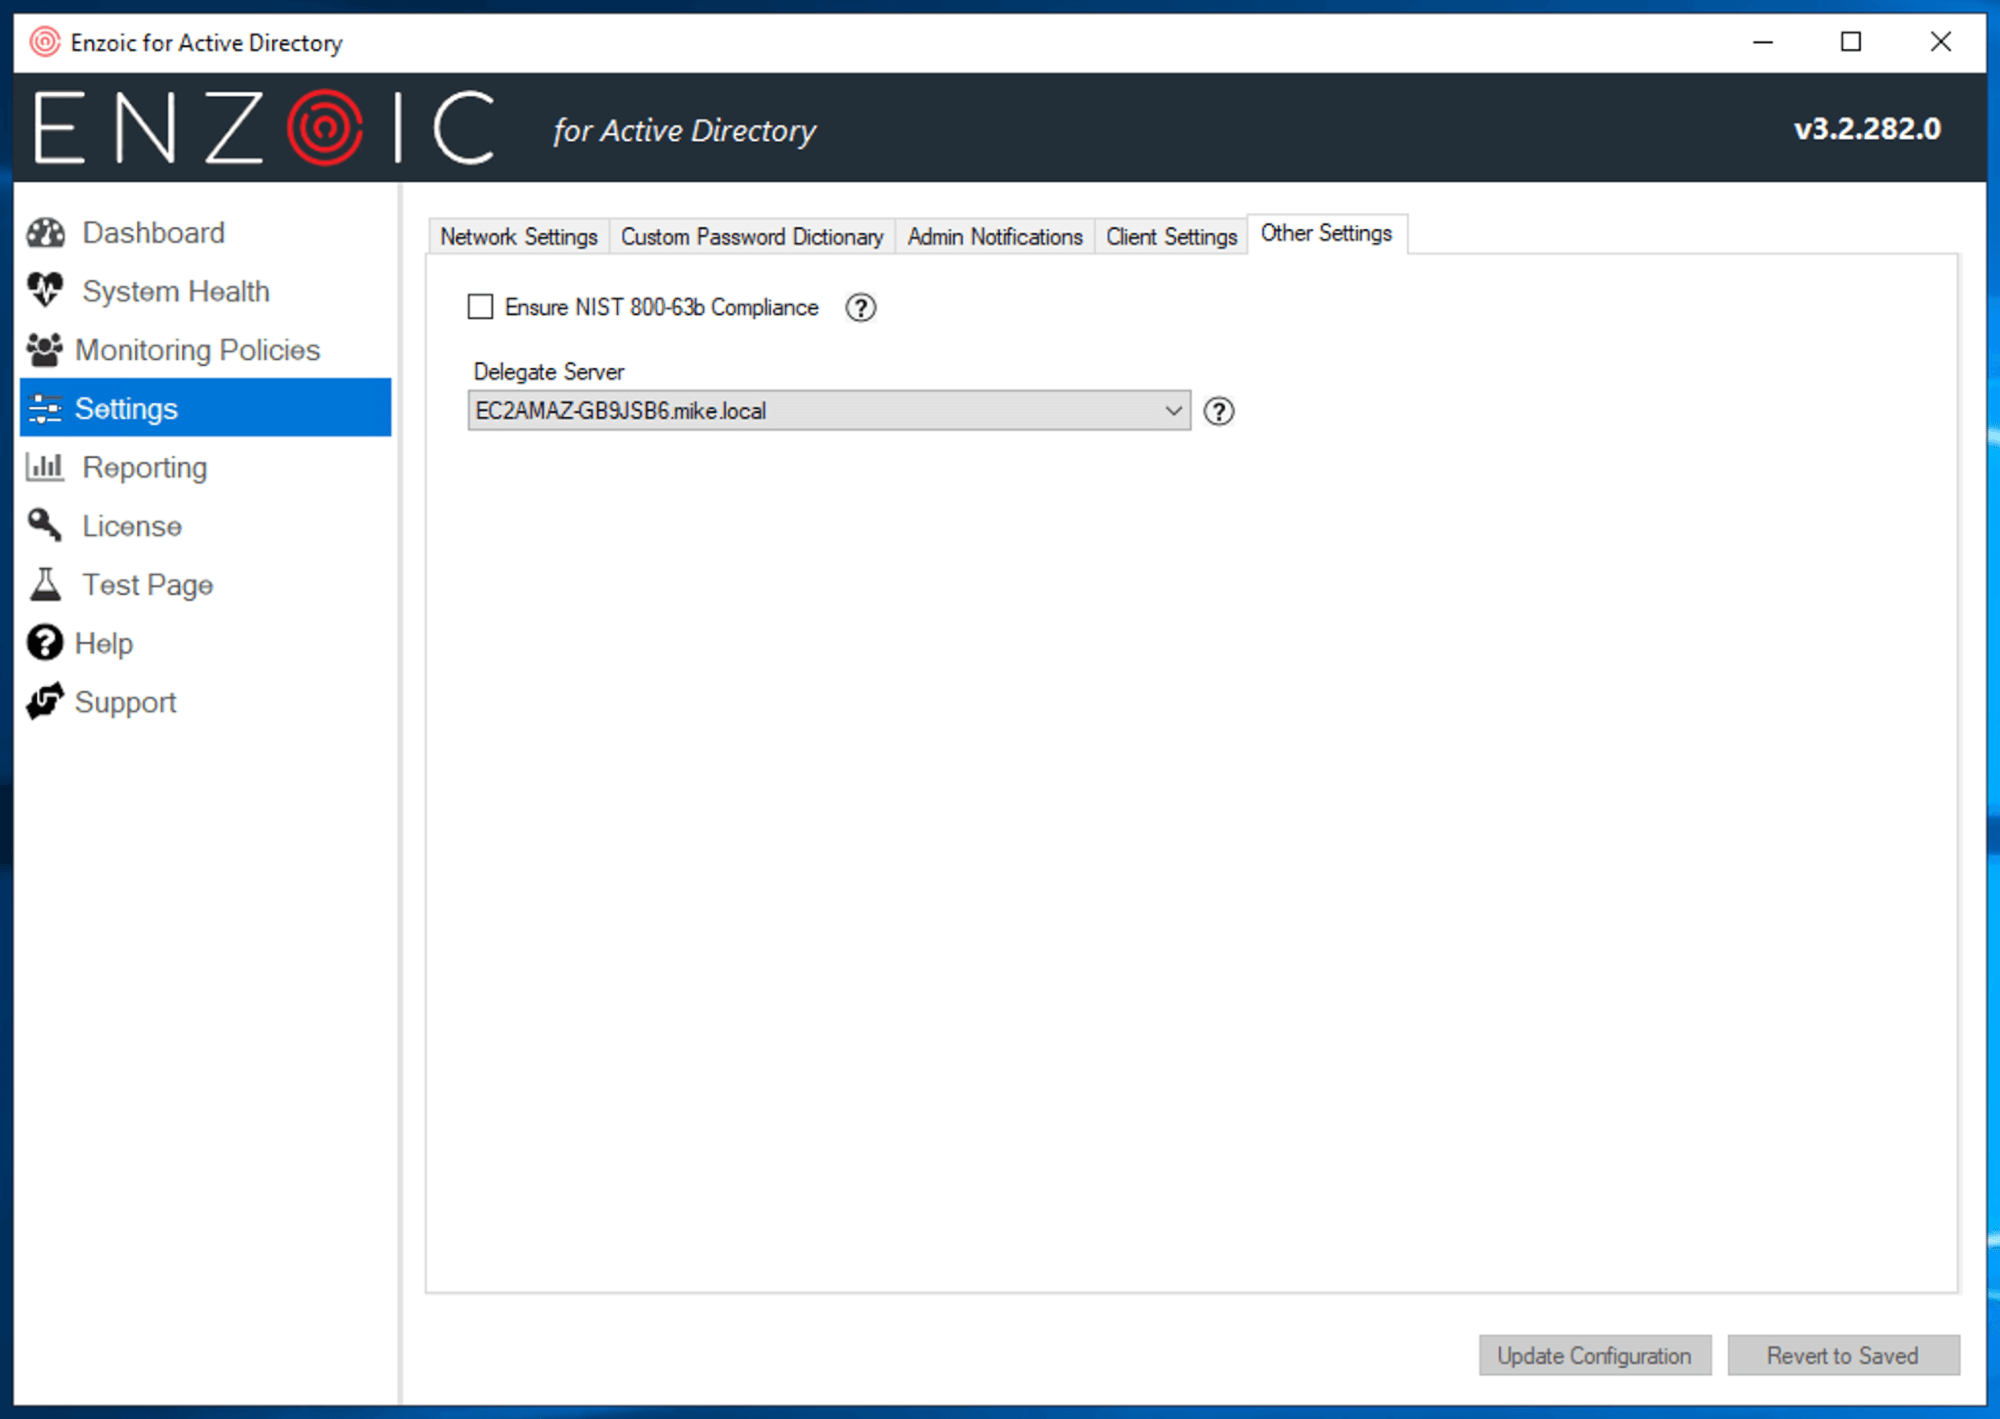Click the Settings sliders icon
2000x1419 pixels.
pyautogui.click(x=45, y=409)
